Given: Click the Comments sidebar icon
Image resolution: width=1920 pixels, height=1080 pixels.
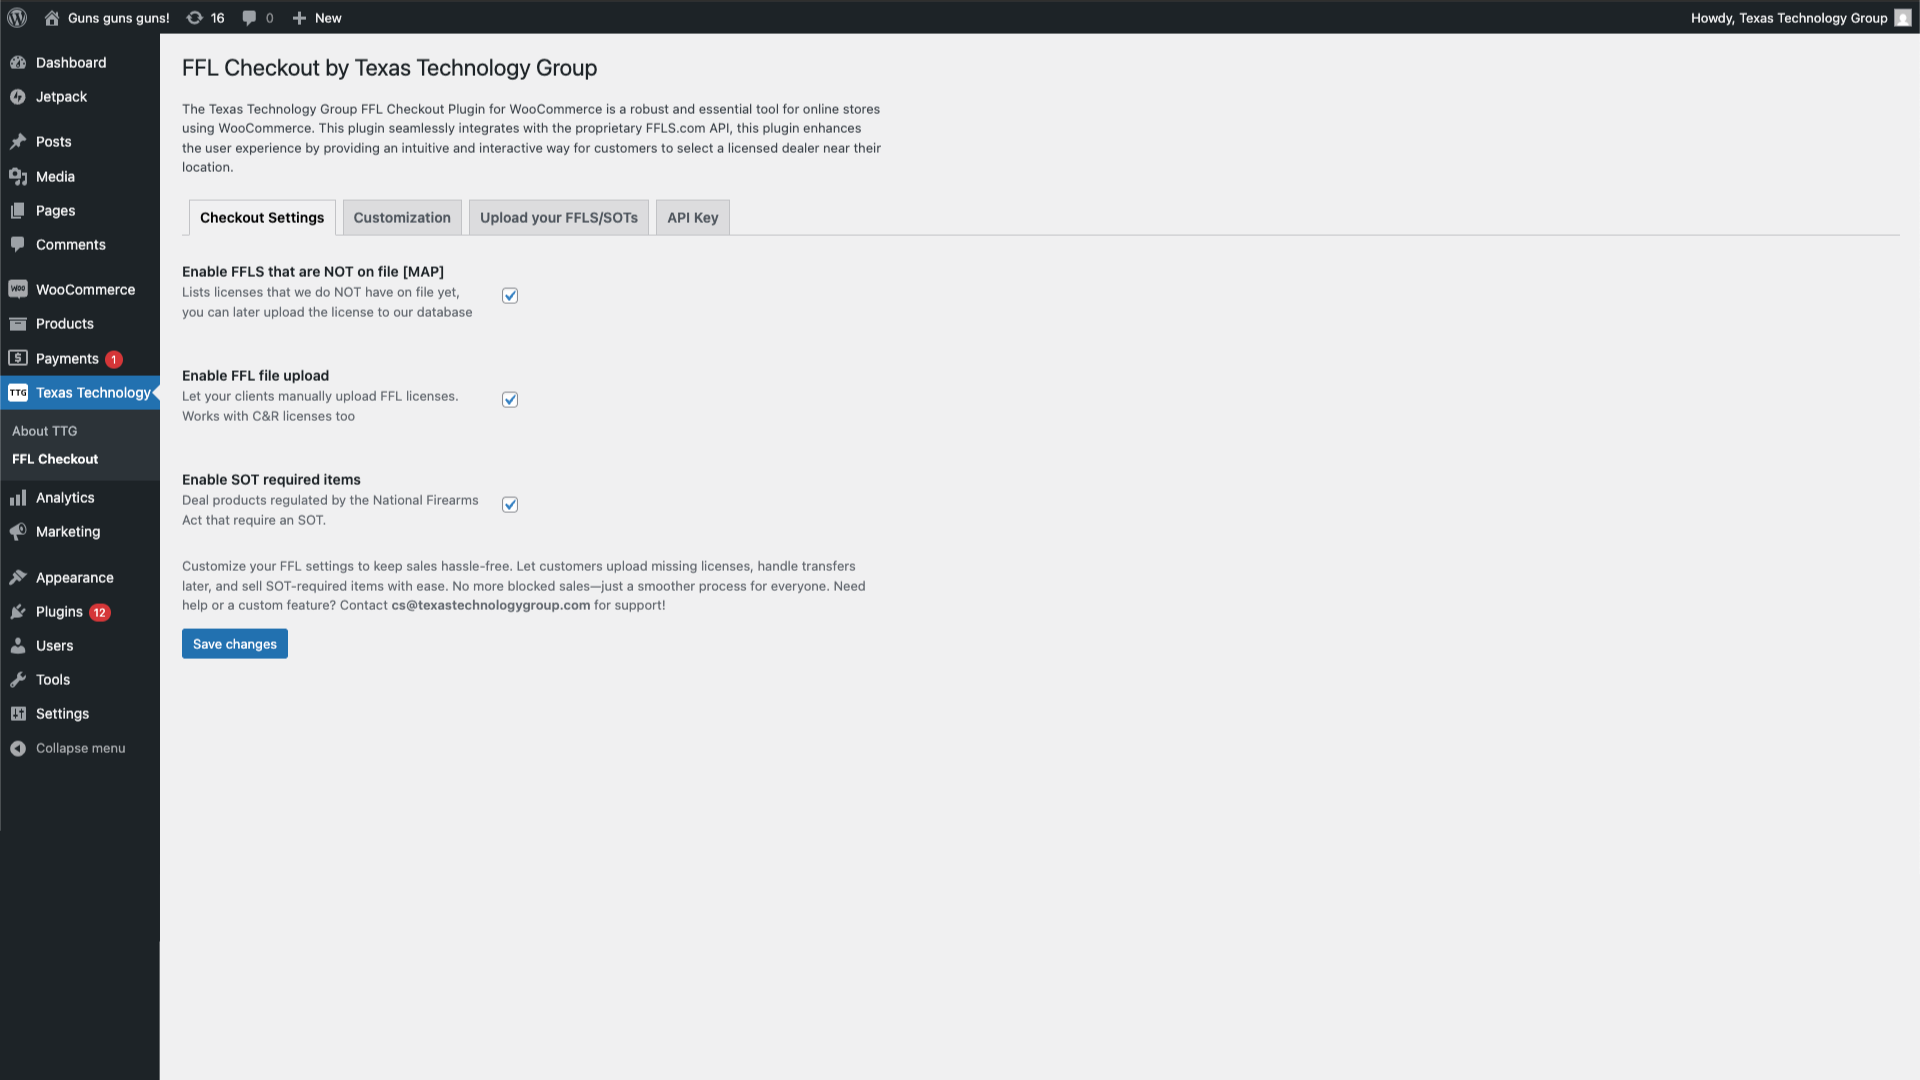Looking at the screenshot, I should click(18, 244).
